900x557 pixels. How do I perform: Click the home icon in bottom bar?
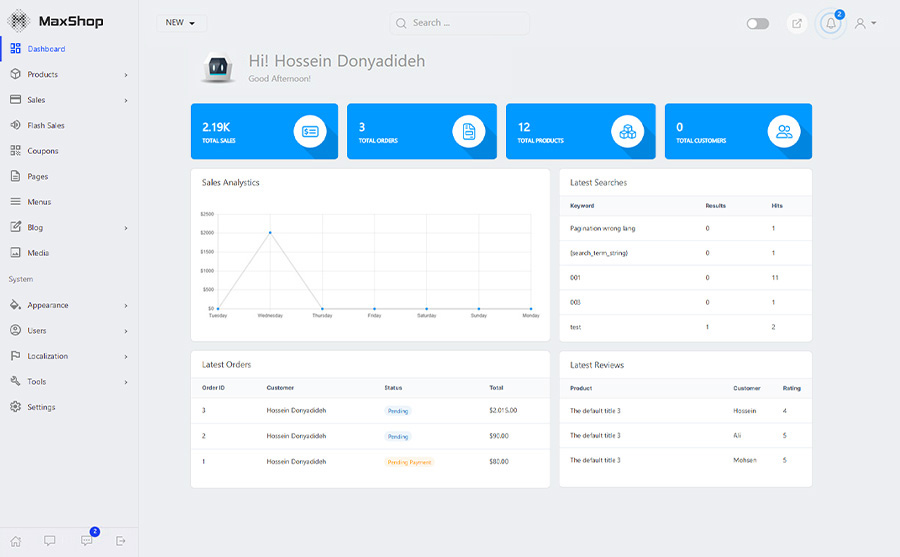point(16,541)
